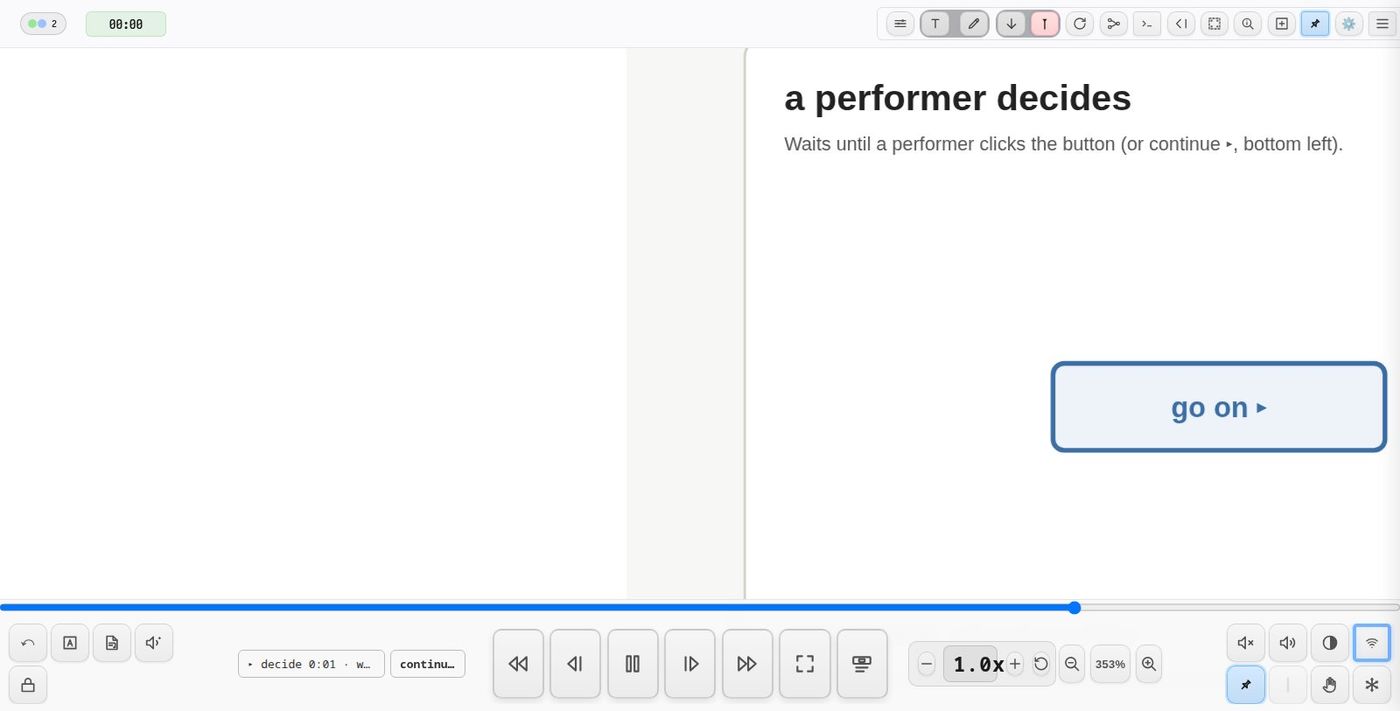Open the hamburger menu at top right

click(1382, 23)
